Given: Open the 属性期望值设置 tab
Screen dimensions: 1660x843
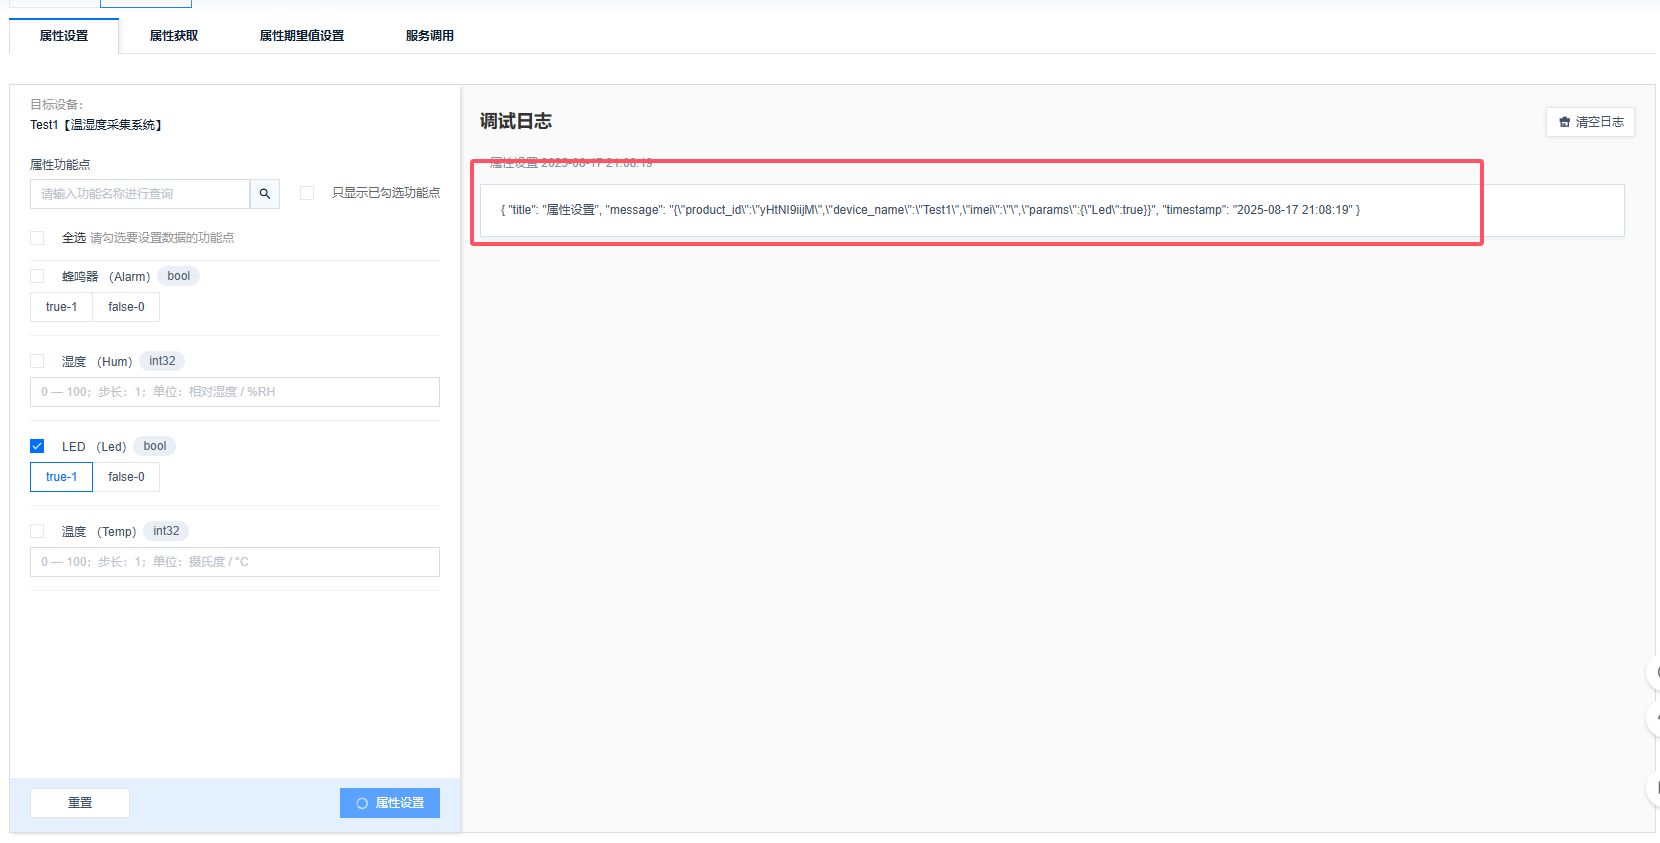Looking at the screenshot, I should (x=301, y=36).
